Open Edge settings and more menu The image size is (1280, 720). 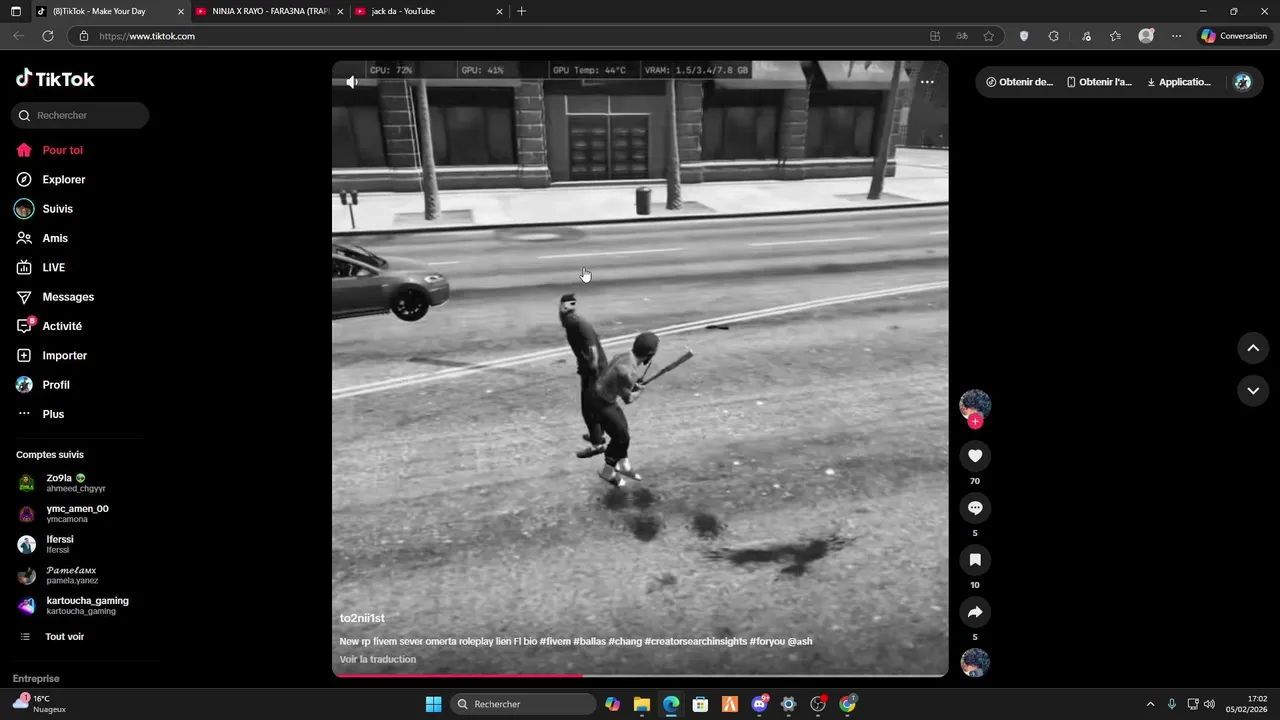(1176, 36)
